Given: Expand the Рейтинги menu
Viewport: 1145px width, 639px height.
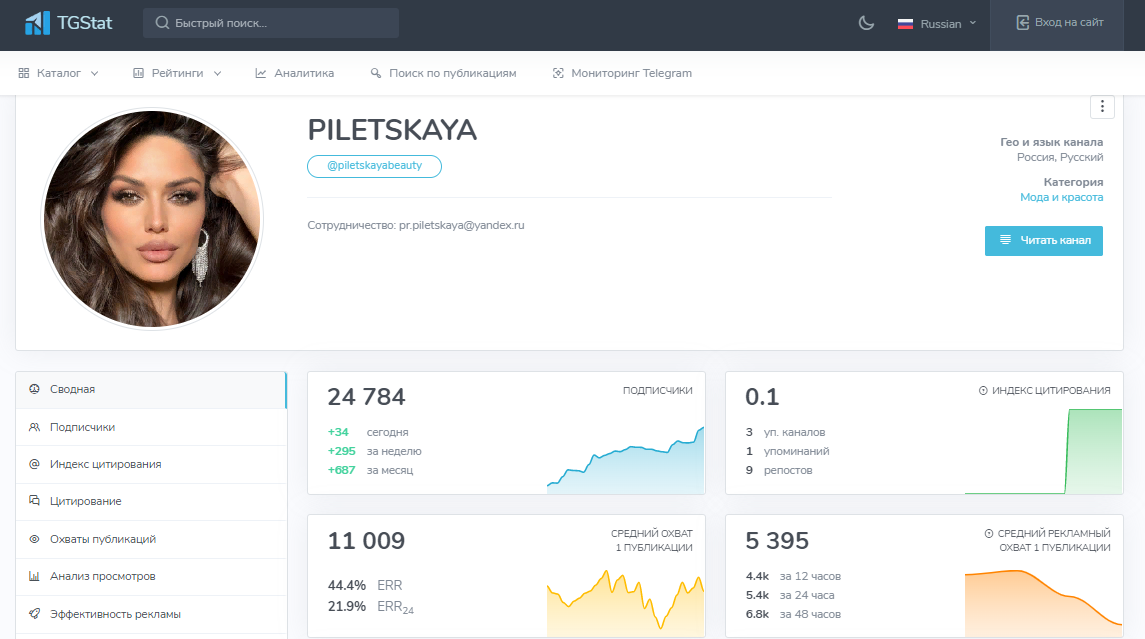Looking at the screenshot, I should click(x=177, y=73).
